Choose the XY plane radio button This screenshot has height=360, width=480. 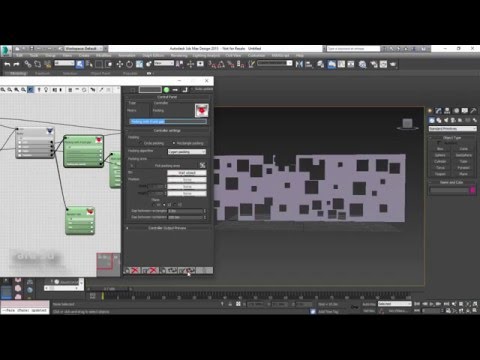154,204
